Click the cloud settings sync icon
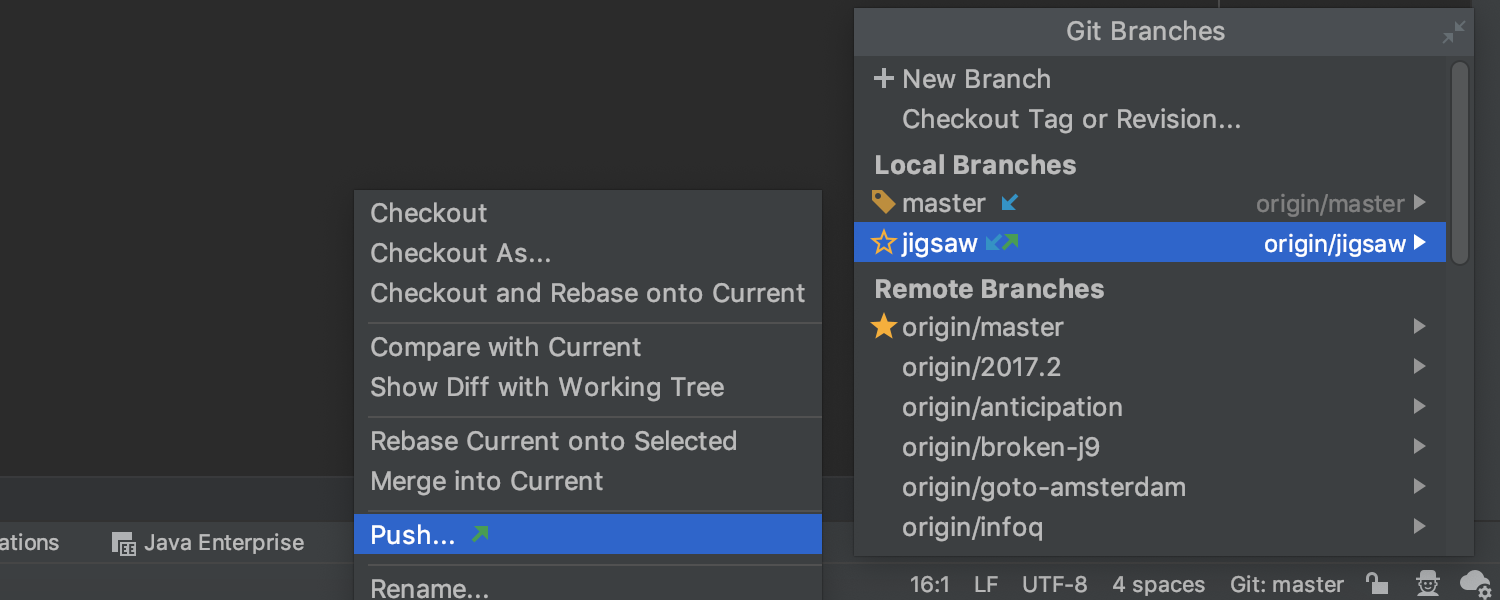Screen dimensions: 1500x600 coord(1476,585)
